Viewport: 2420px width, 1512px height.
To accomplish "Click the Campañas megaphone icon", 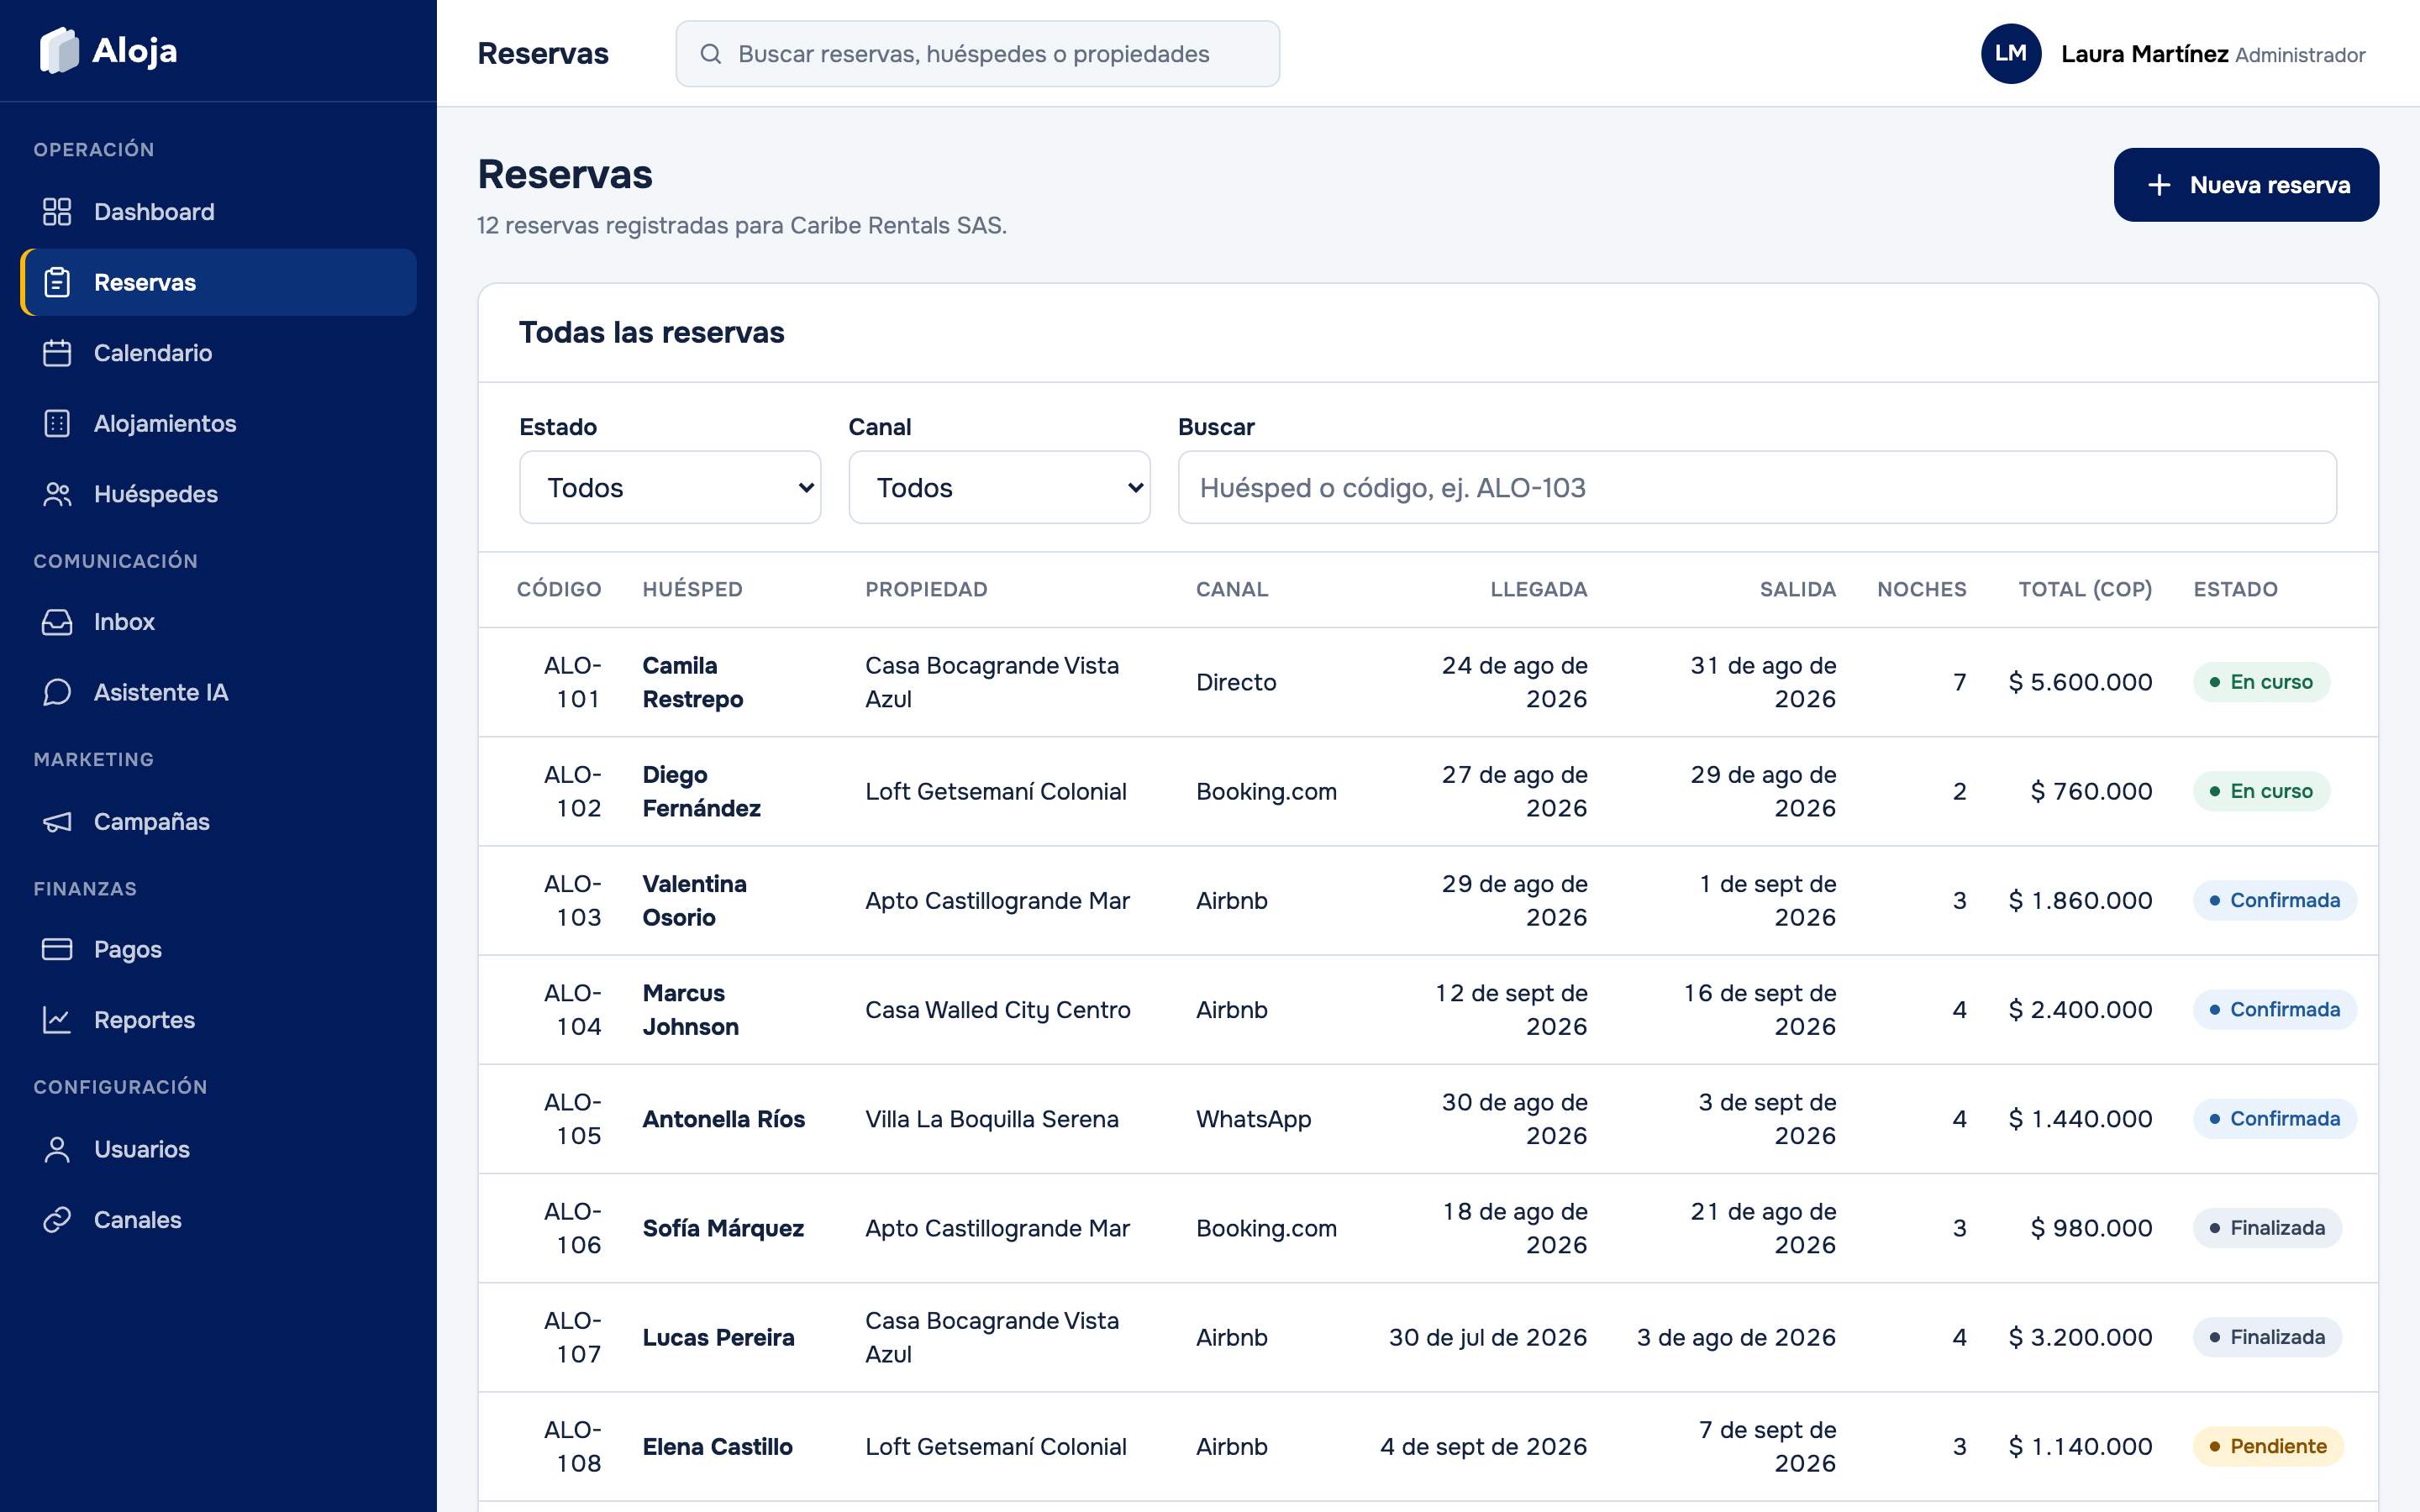I will 57,822.
